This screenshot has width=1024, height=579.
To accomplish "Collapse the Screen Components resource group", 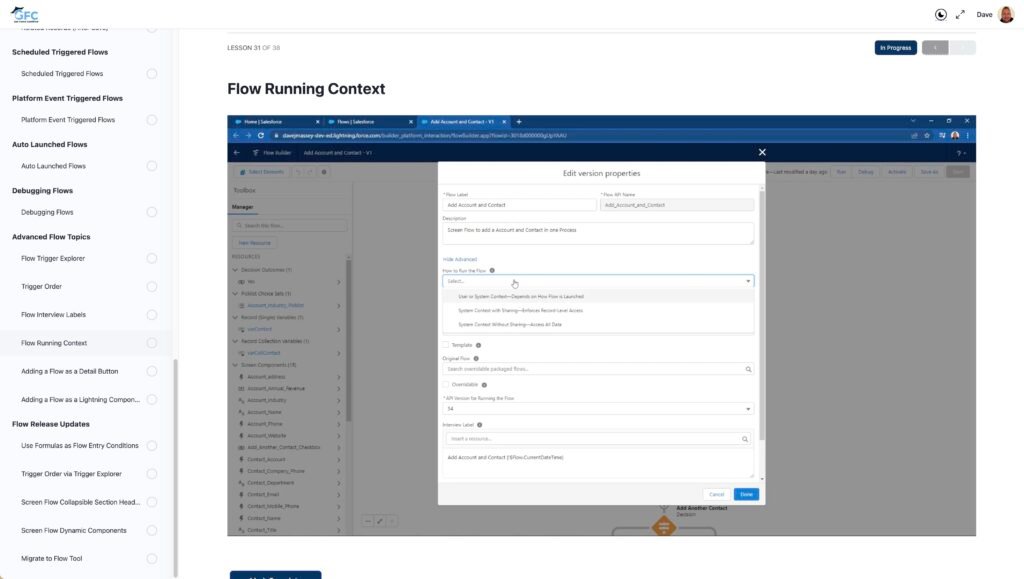I will [x=236, y=366].
